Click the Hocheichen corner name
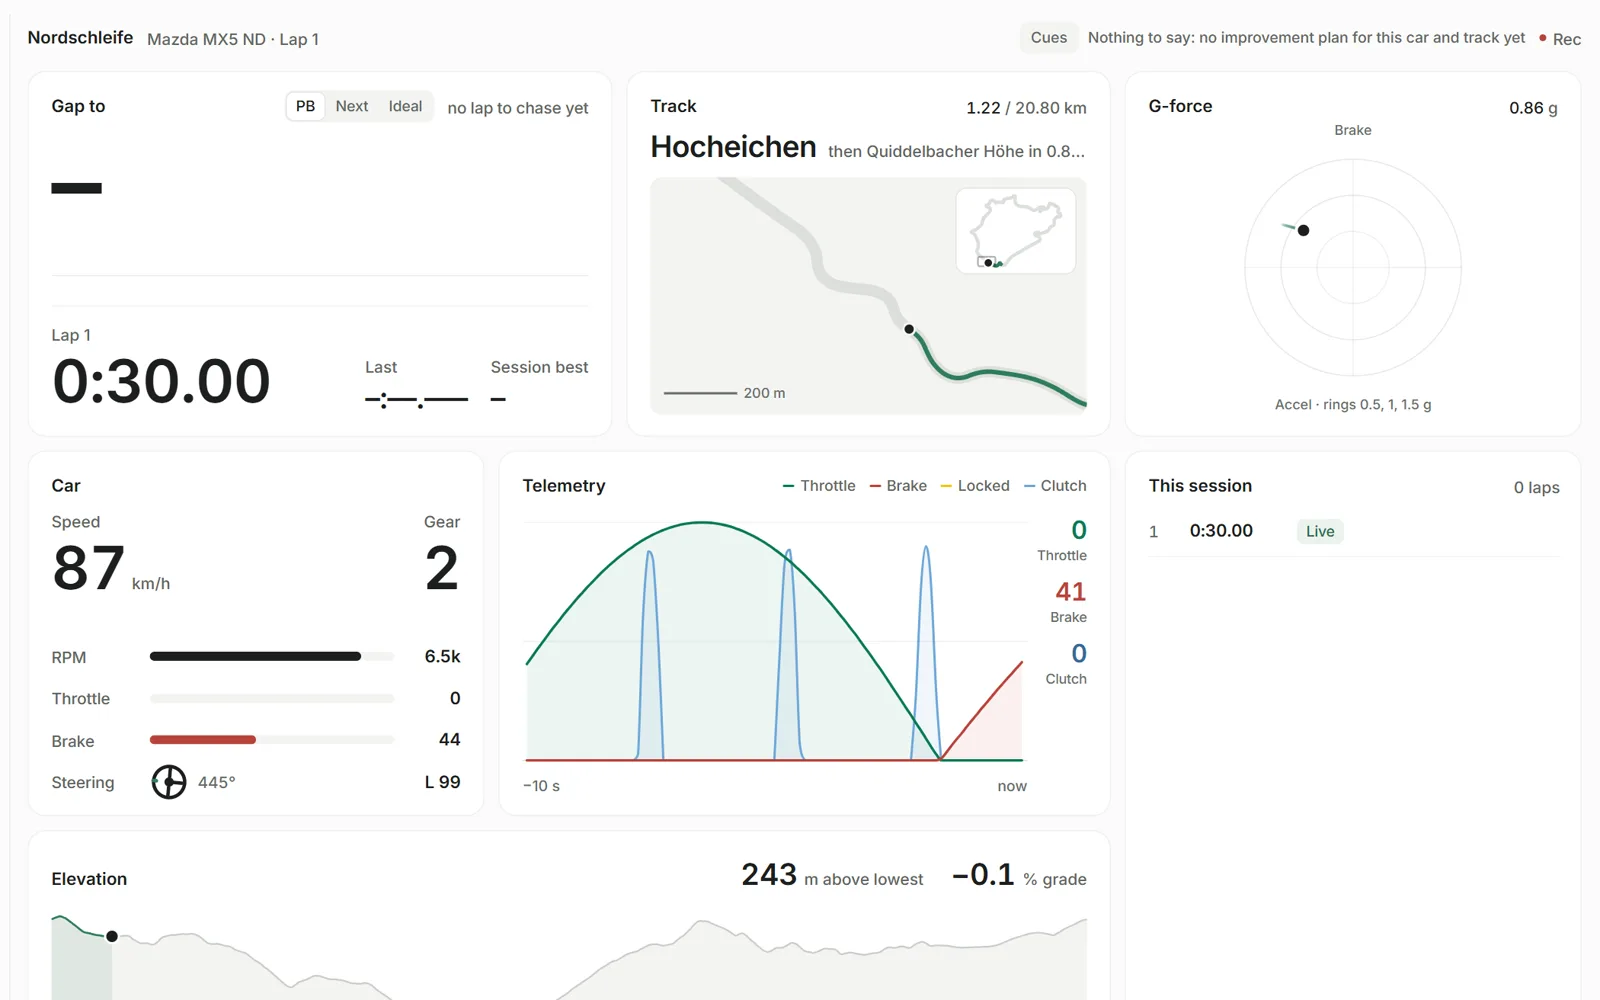Screen dimensions: 1600x1000 point(733,147)
